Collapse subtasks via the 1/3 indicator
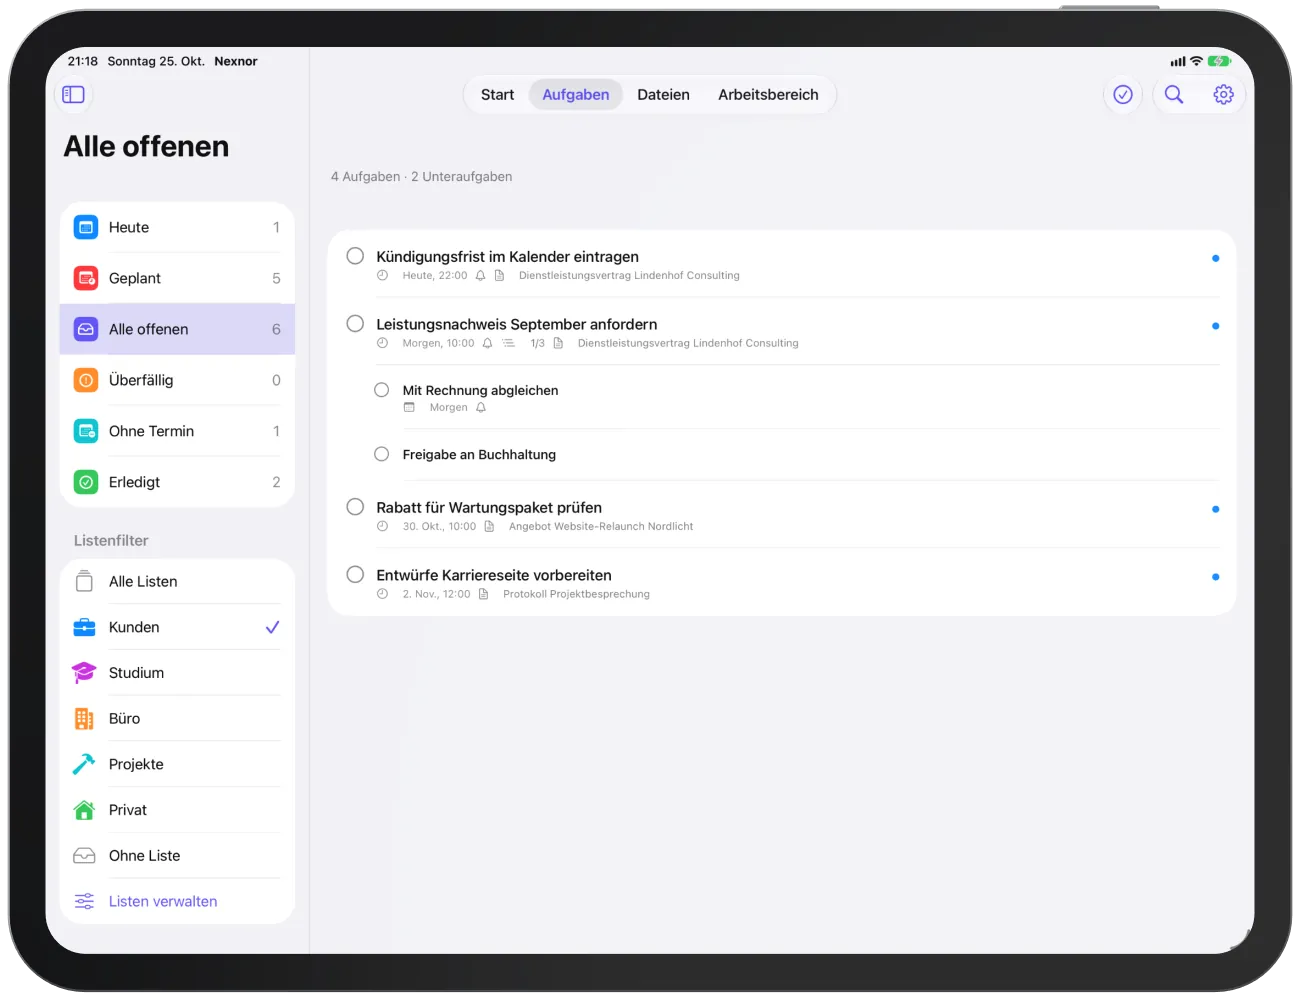 coord(537,344)
